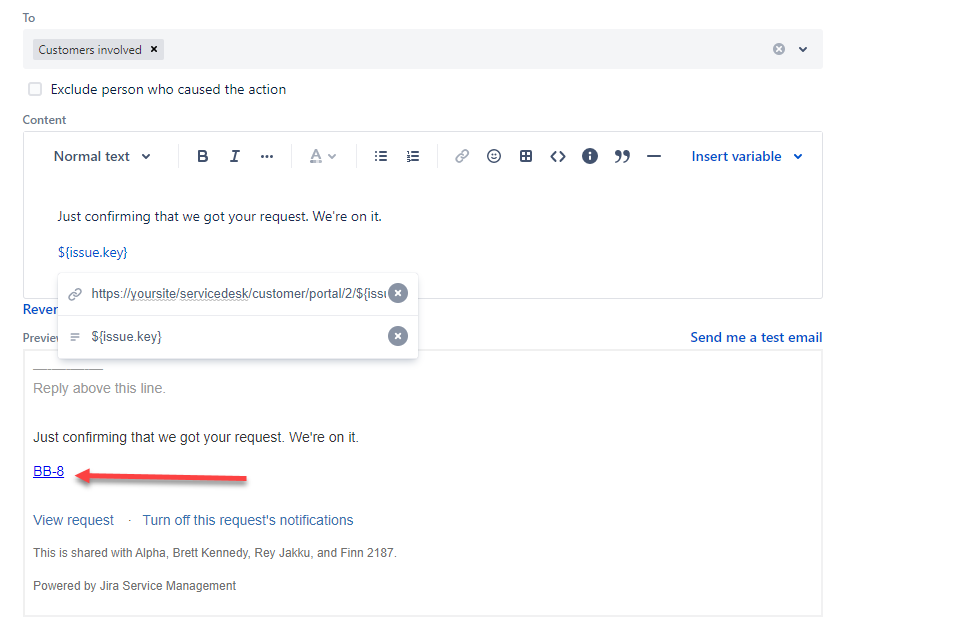Click Send me a test email
This screenshot has height=641, width=953.
click(756, 337)
